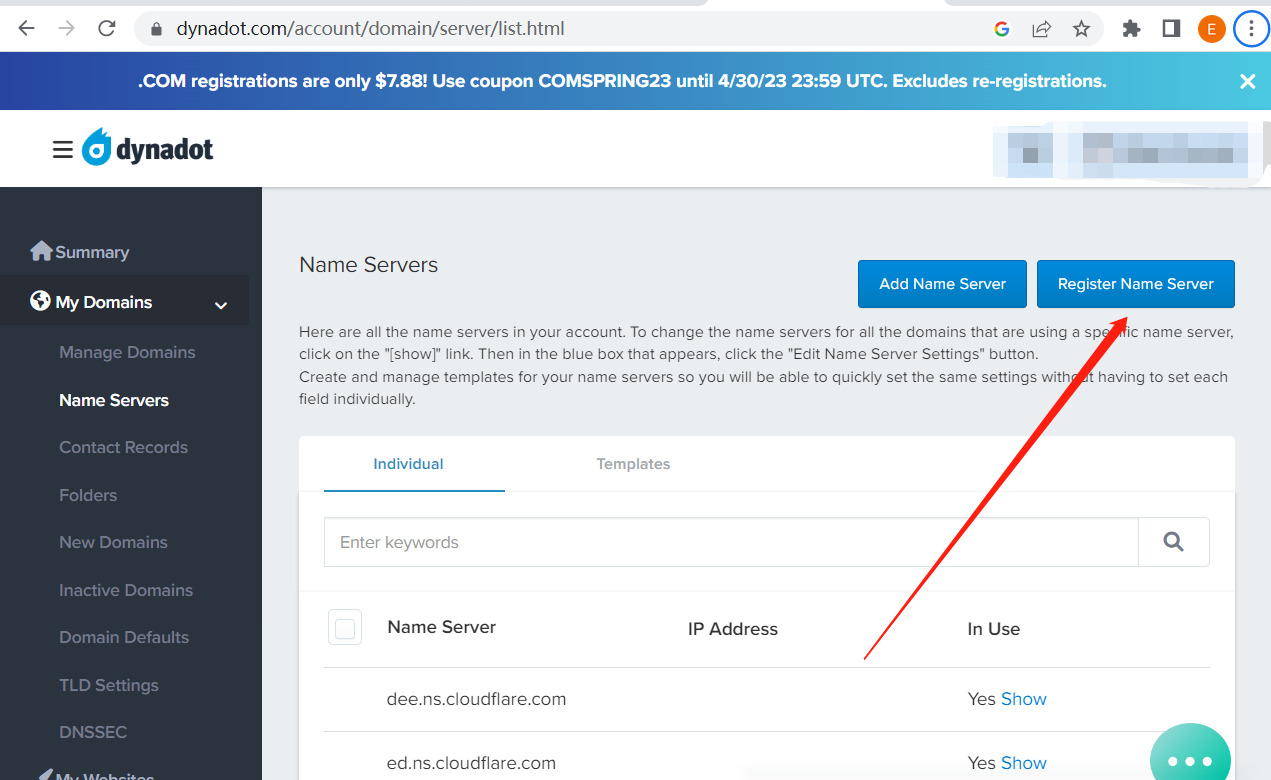The height and width of the screenshot is (780, 1271).
Task: Close the coupon promo banner
Action: tap(1247, 82)
